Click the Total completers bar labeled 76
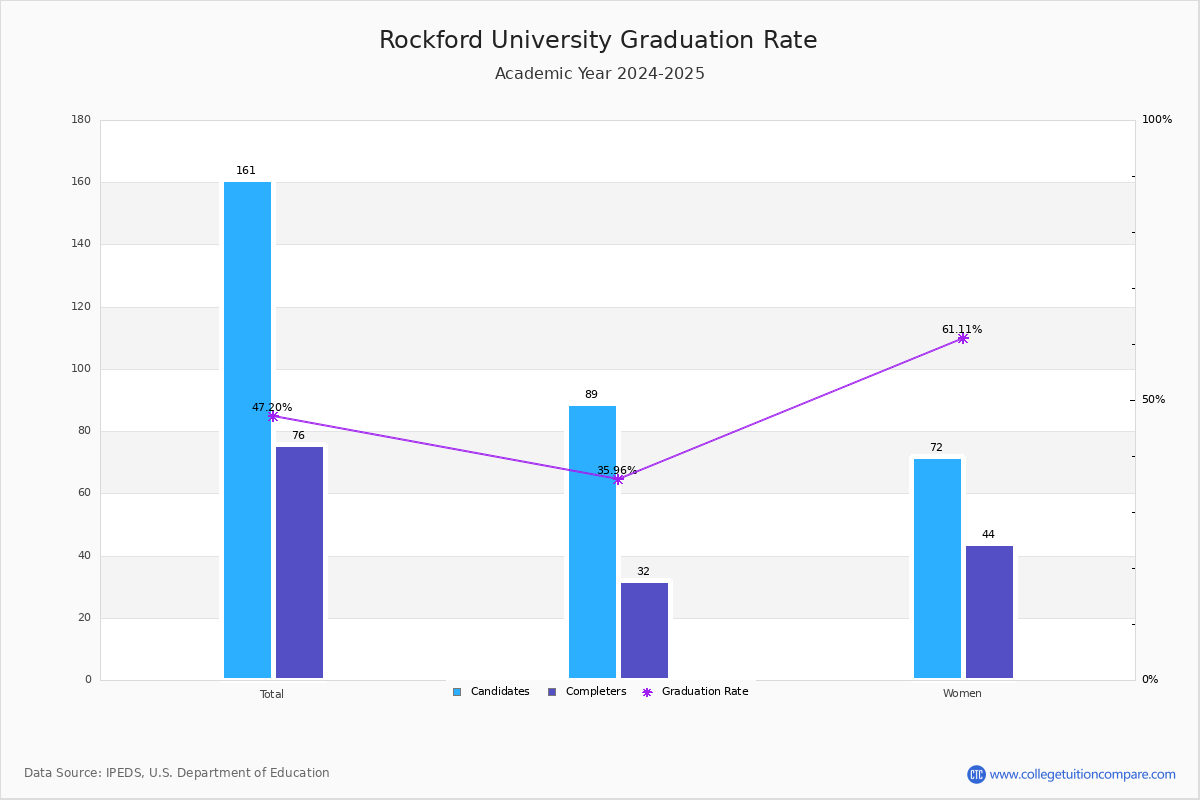The width and height of the screenshot is (1200, 800). tap(299, 562)
